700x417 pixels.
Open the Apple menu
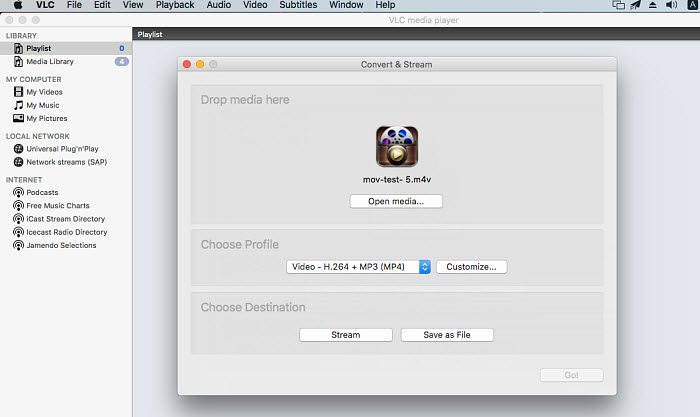coord(18,5)
